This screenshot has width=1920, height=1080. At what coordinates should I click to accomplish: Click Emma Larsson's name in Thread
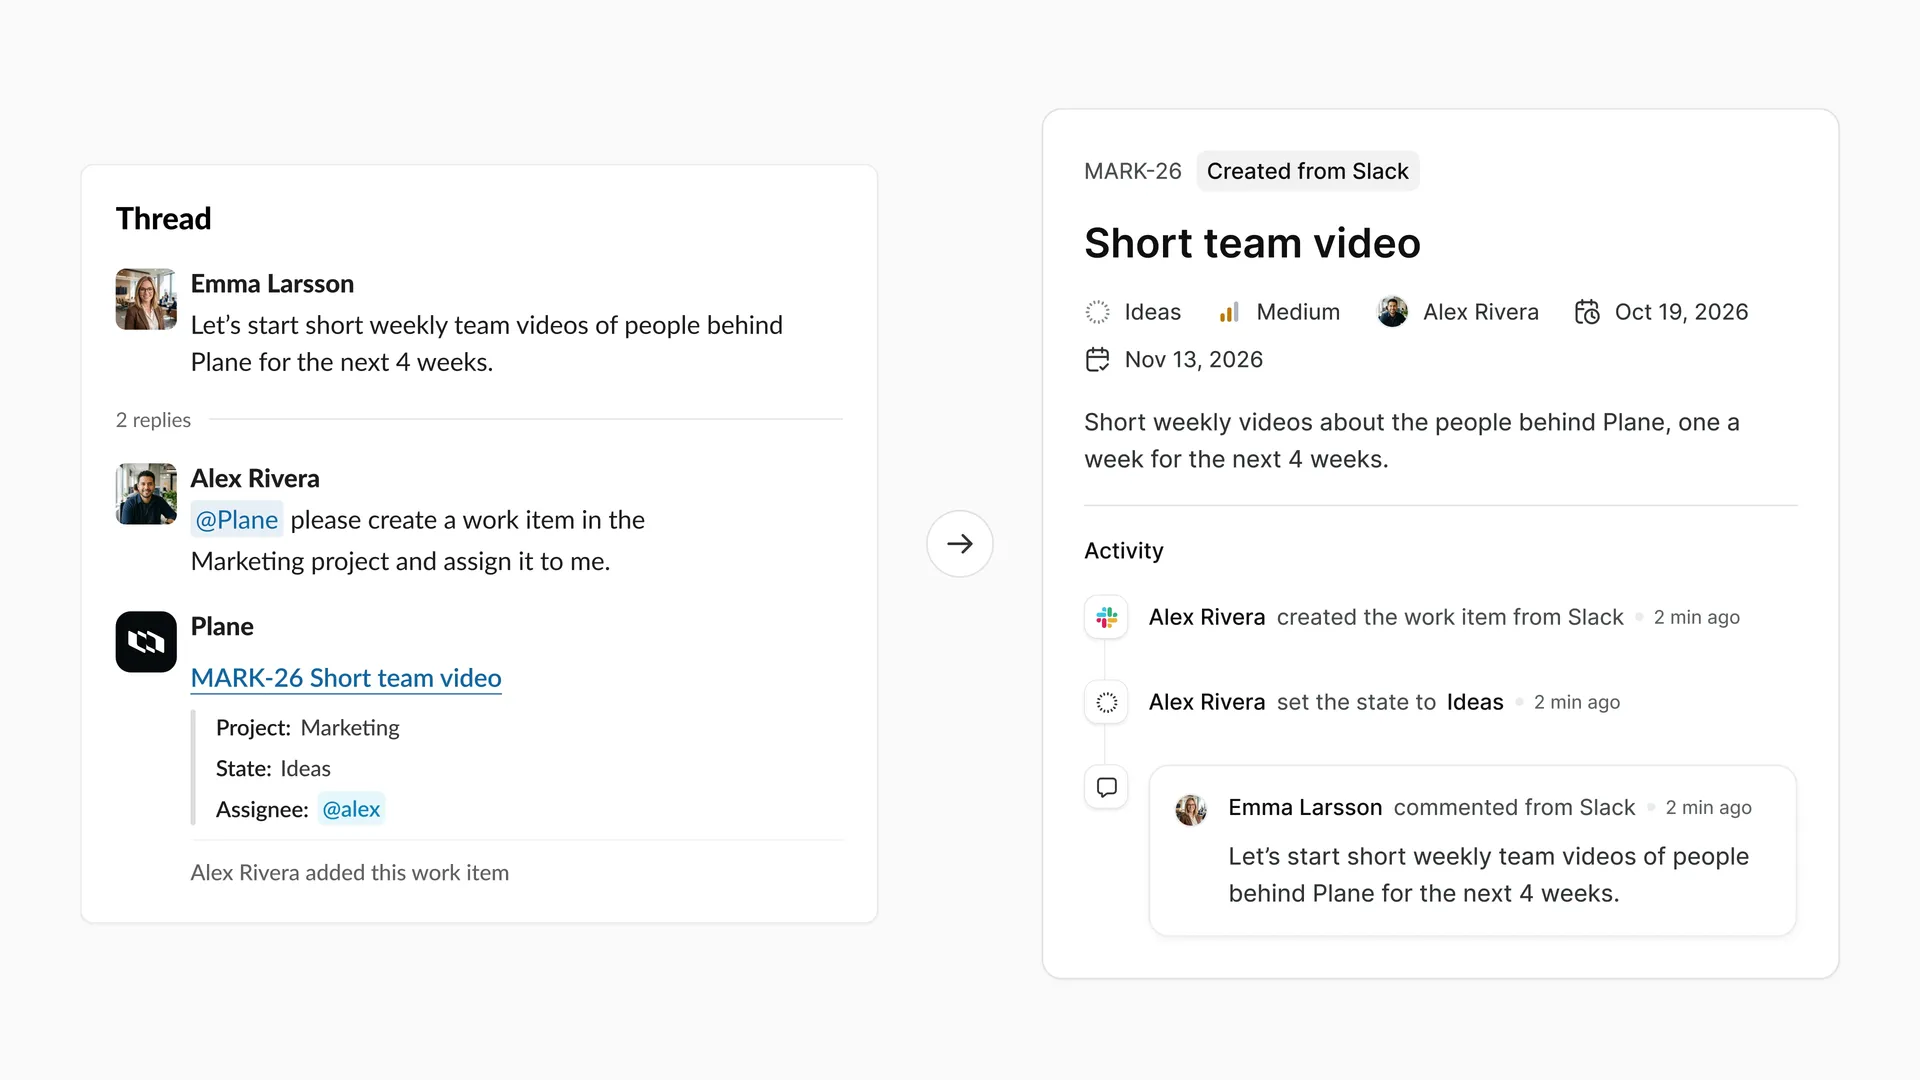click(x=272, y=284)
